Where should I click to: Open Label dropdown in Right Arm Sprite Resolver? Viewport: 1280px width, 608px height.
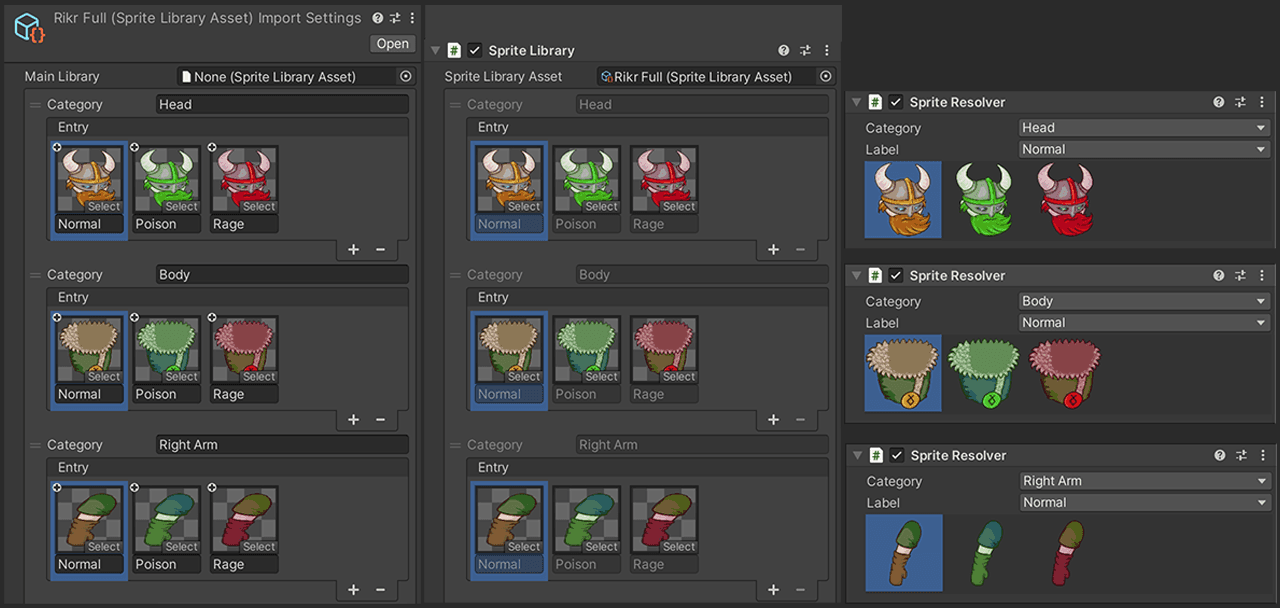tap(1144, 503)
